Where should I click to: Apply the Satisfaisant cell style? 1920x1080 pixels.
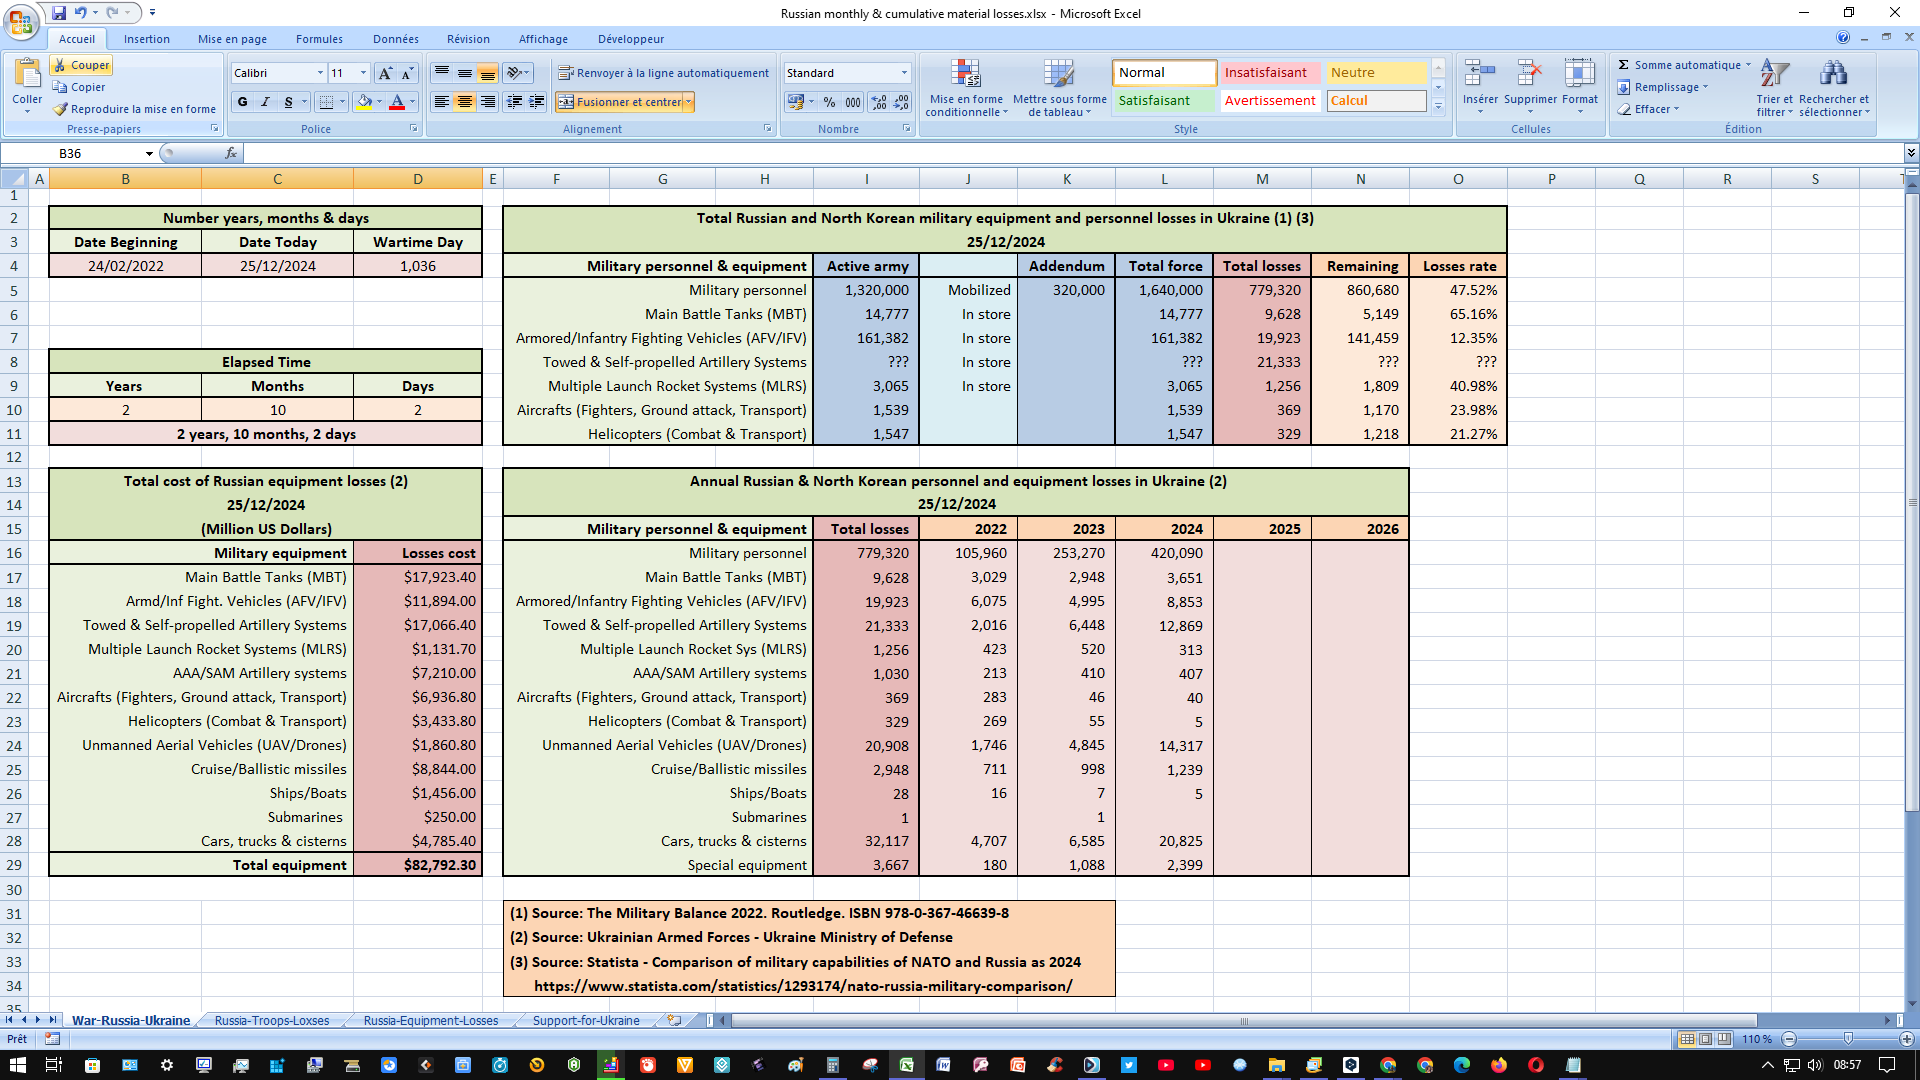(1164, 101)
